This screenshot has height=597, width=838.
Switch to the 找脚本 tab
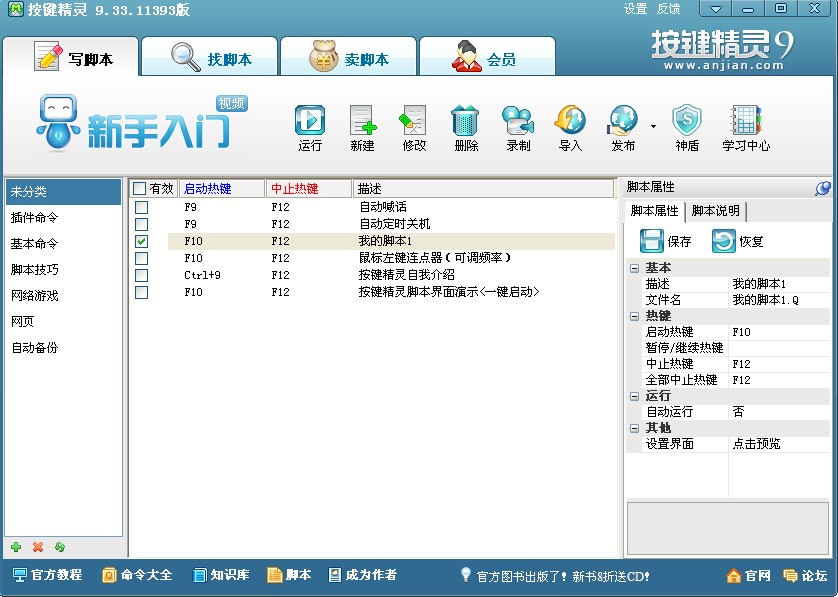coord(210,57)
